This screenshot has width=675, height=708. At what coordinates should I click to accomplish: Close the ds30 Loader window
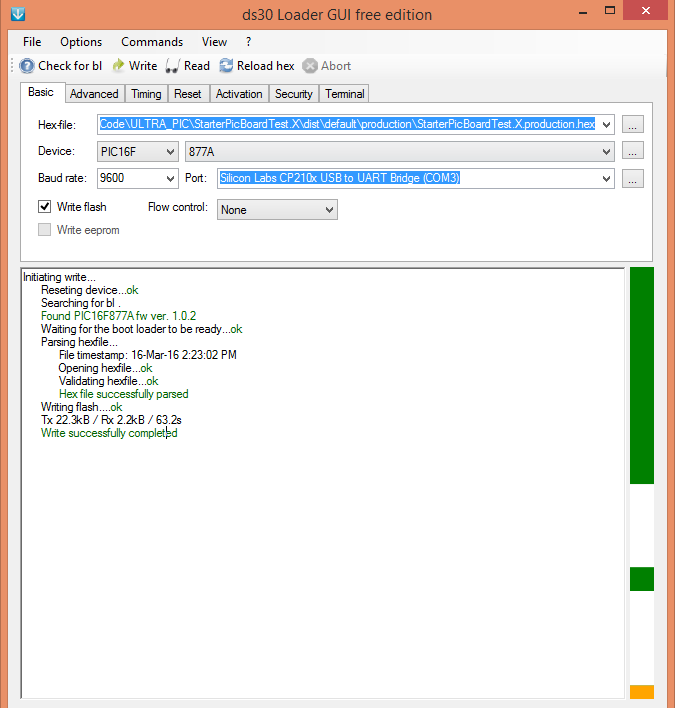pos(646,10)
